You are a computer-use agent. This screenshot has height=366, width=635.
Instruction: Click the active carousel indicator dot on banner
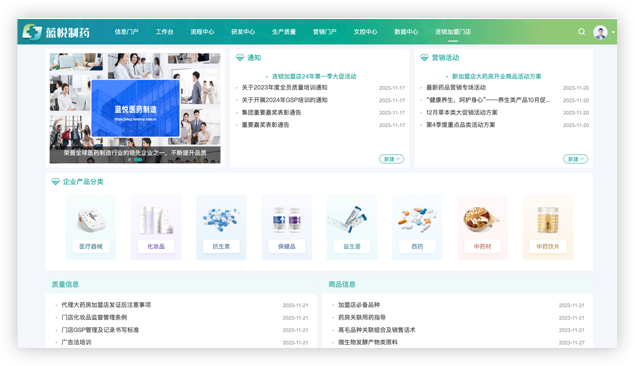(x=138, y=160)
